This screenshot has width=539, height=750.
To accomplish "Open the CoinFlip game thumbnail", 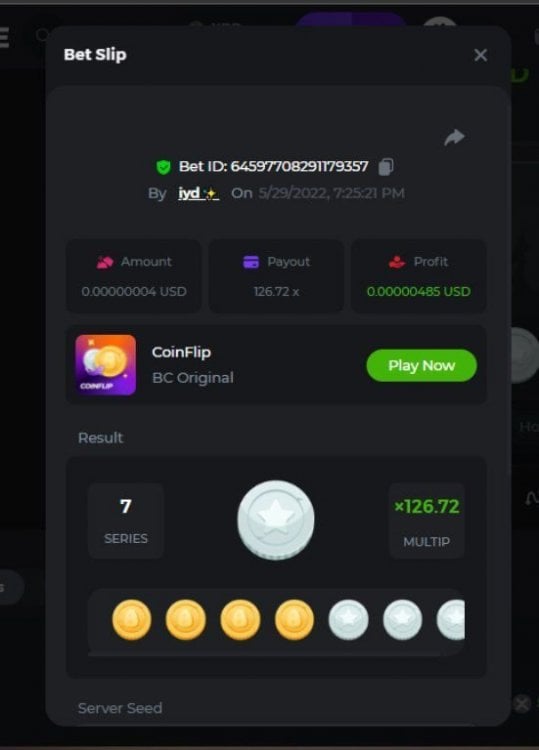I will pyautogui.click(x=106, y=365).
